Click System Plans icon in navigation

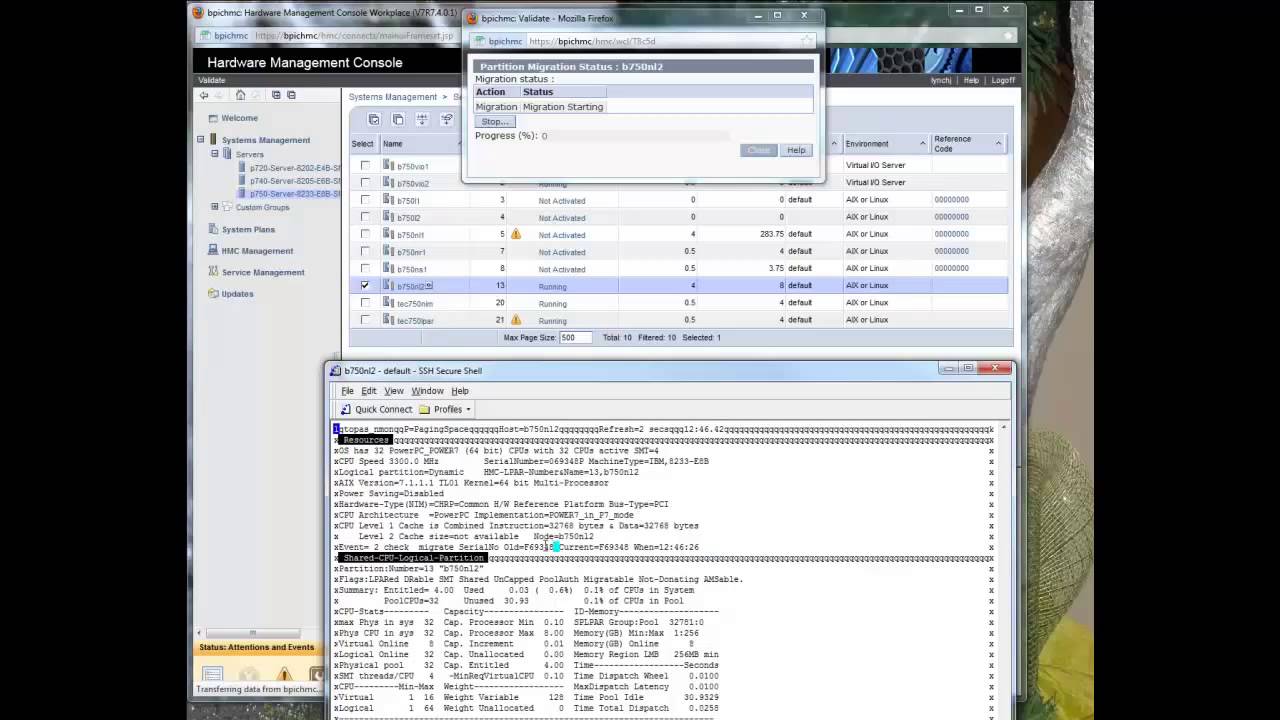213,229
